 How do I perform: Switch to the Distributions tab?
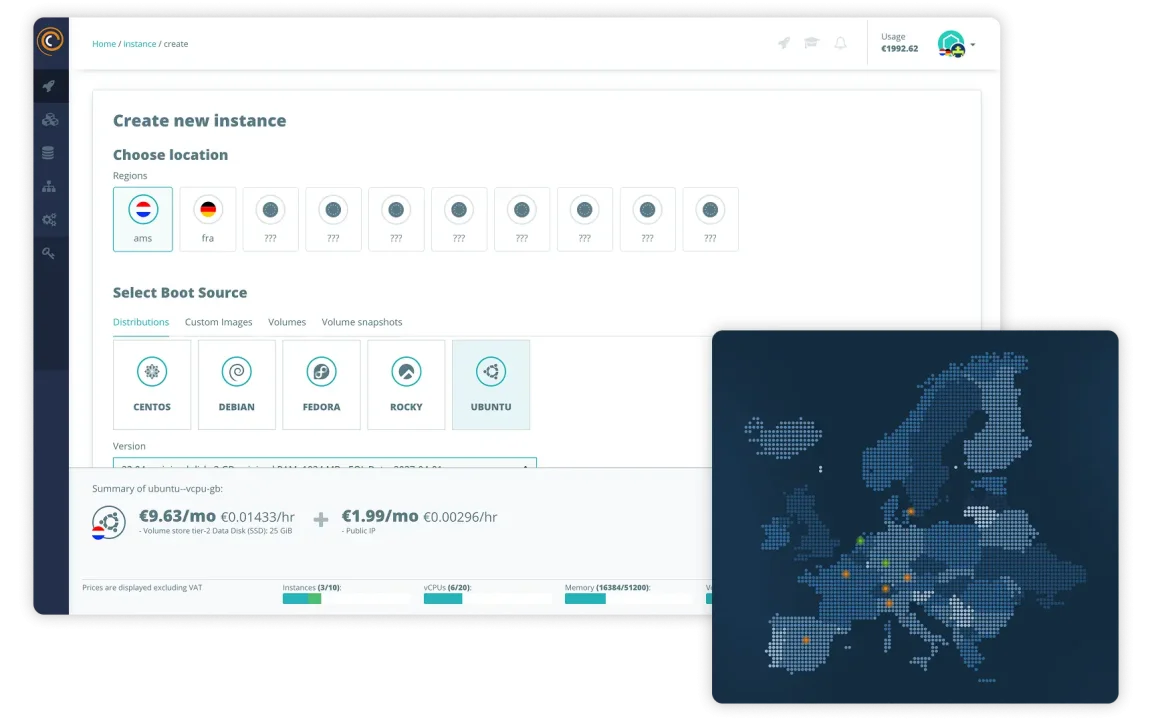coord(141,322)
